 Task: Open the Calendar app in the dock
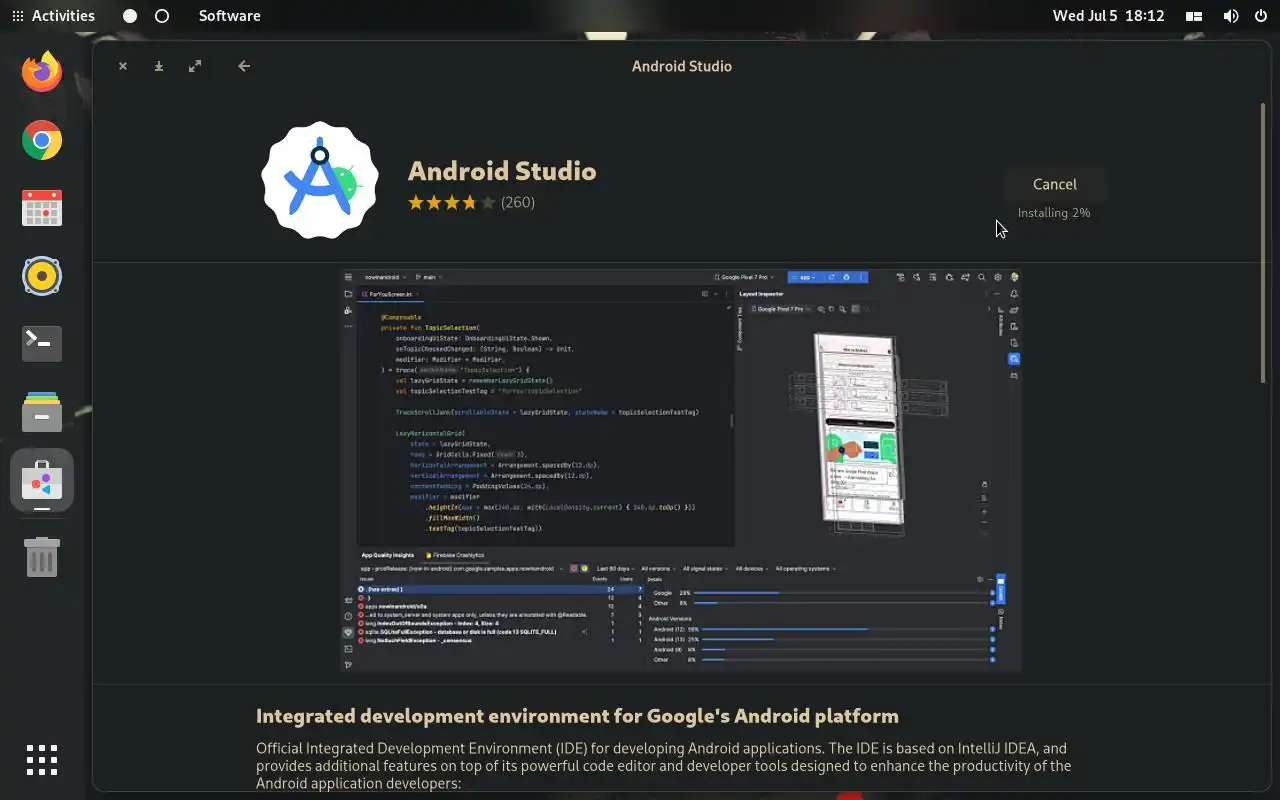tap(42, 208)
